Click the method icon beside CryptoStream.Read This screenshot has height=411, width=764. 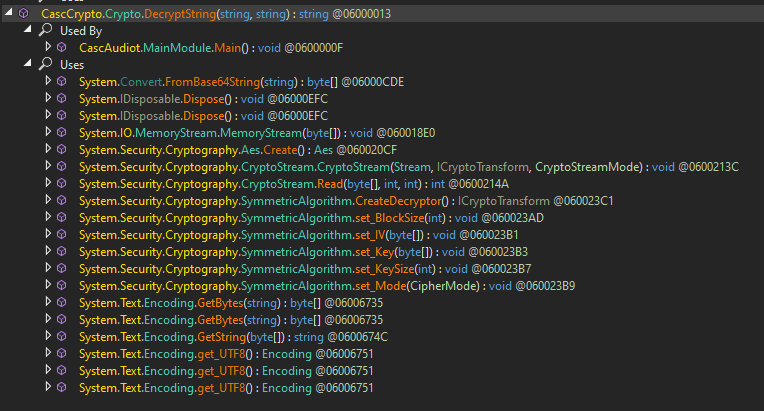pyautogui.click(x=62, y=183)
